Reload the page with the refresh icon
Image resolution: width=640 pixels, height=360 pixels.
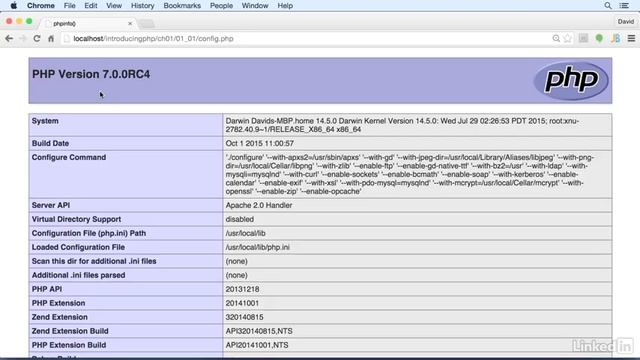click(37, 38)
